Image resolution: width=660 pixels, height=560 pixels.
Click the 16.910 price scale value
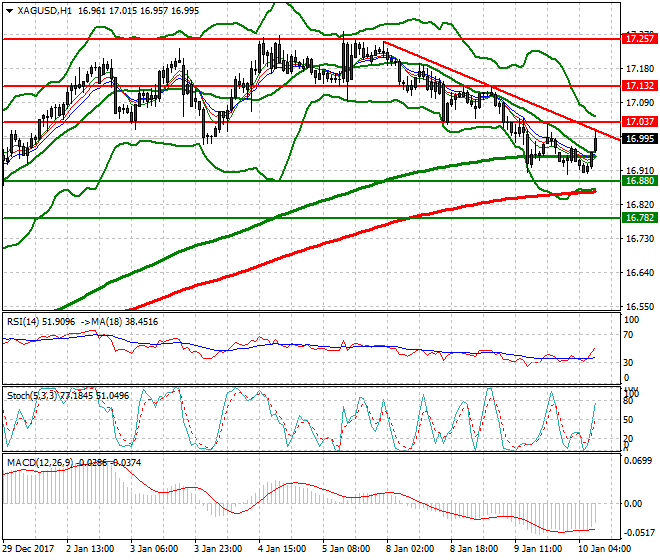coord(640,171)
